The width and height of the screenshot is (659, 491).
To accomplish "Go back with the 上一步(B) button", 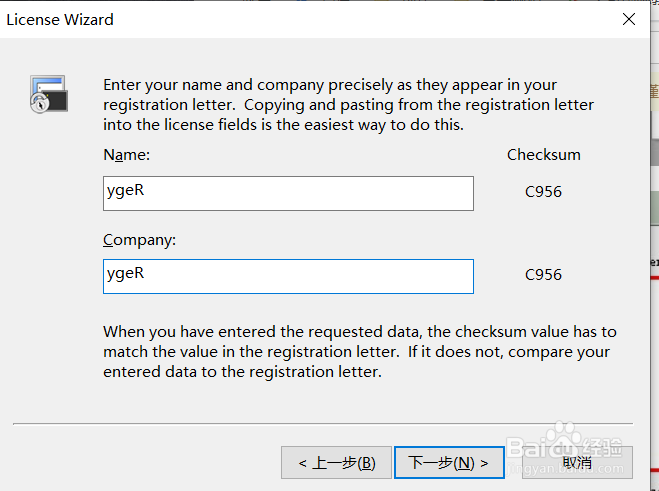I will [336, 463].
